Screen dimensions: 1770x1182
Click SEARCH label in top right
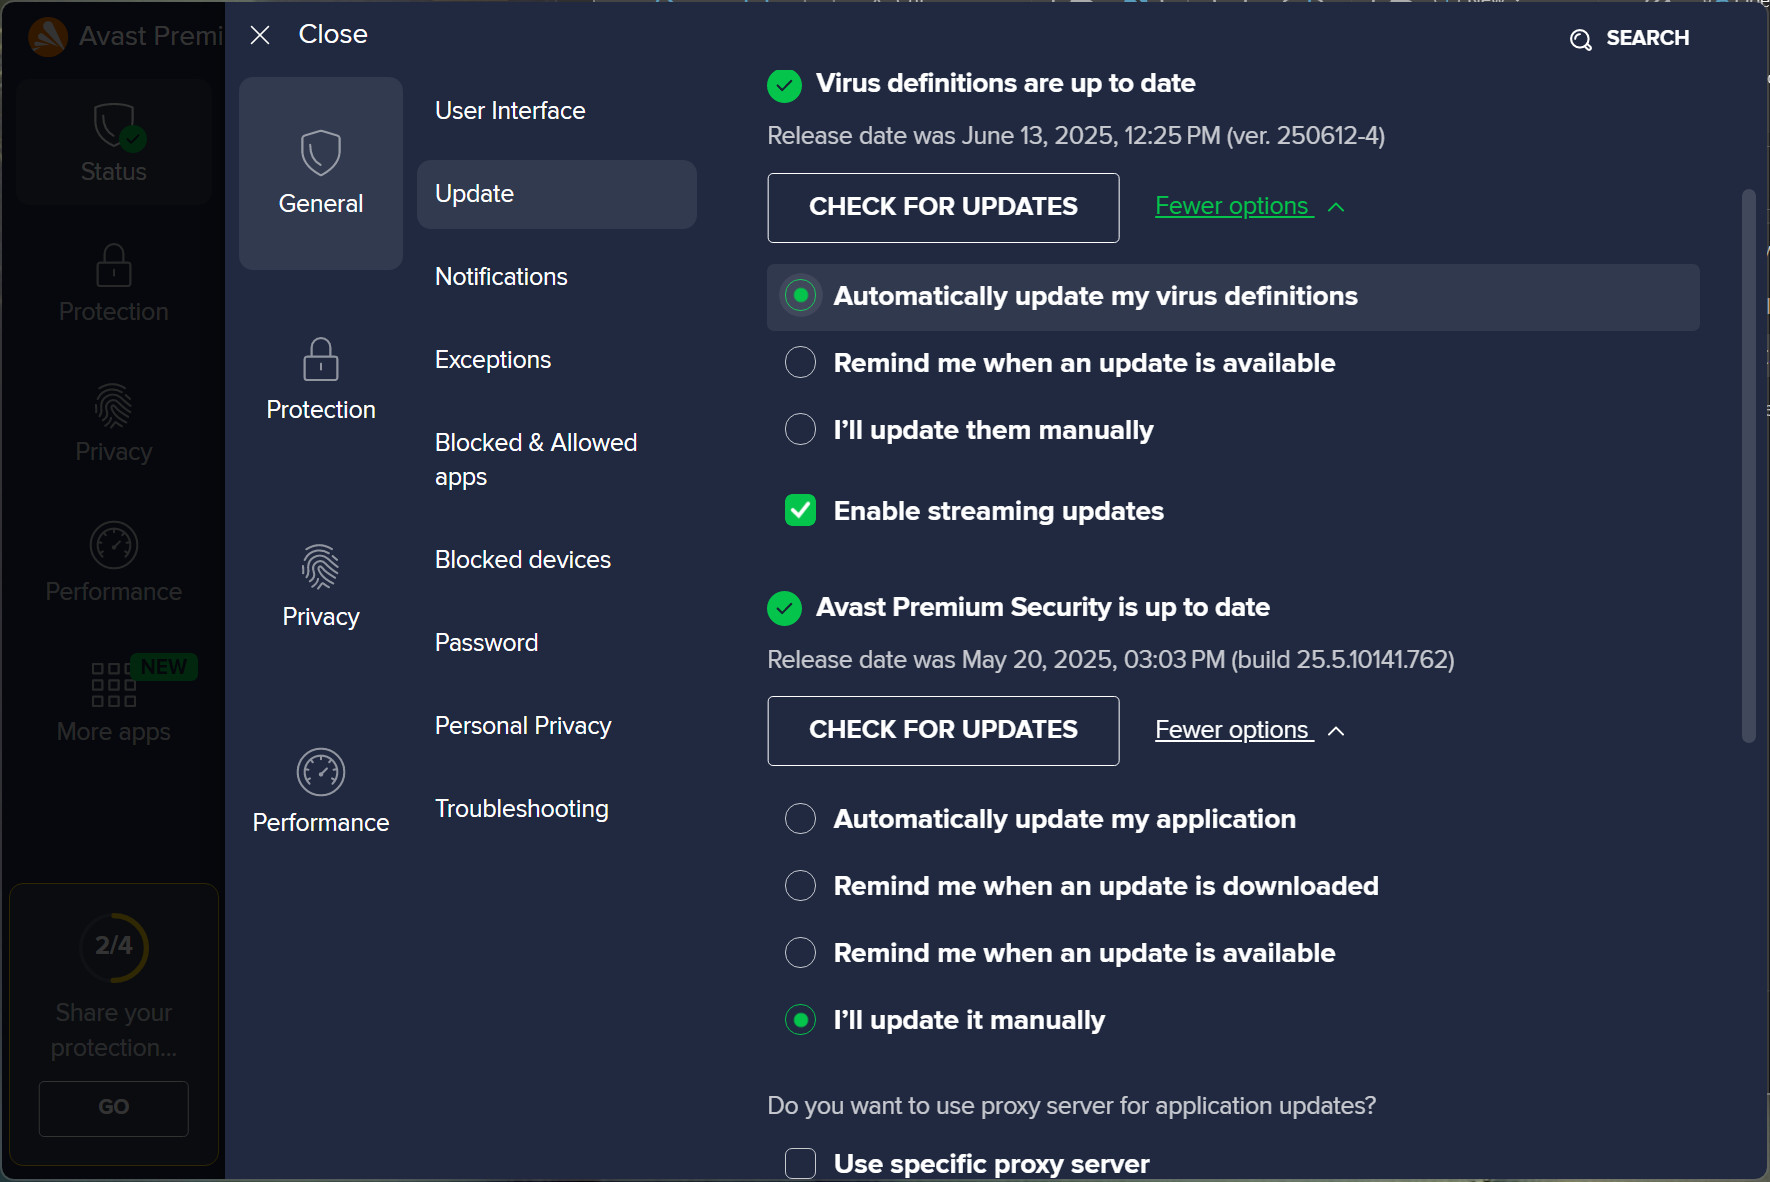tap(1647, 38)
